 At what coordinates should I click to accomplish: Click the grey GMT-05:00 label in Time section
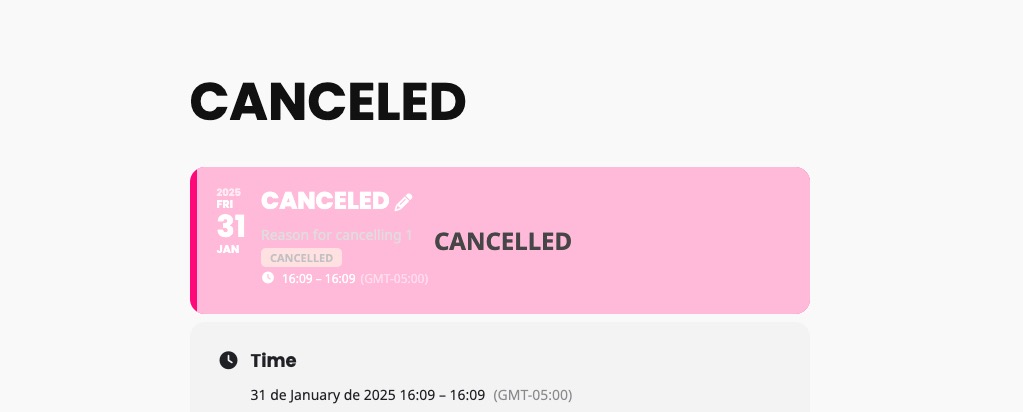click(x=532, y=395)
